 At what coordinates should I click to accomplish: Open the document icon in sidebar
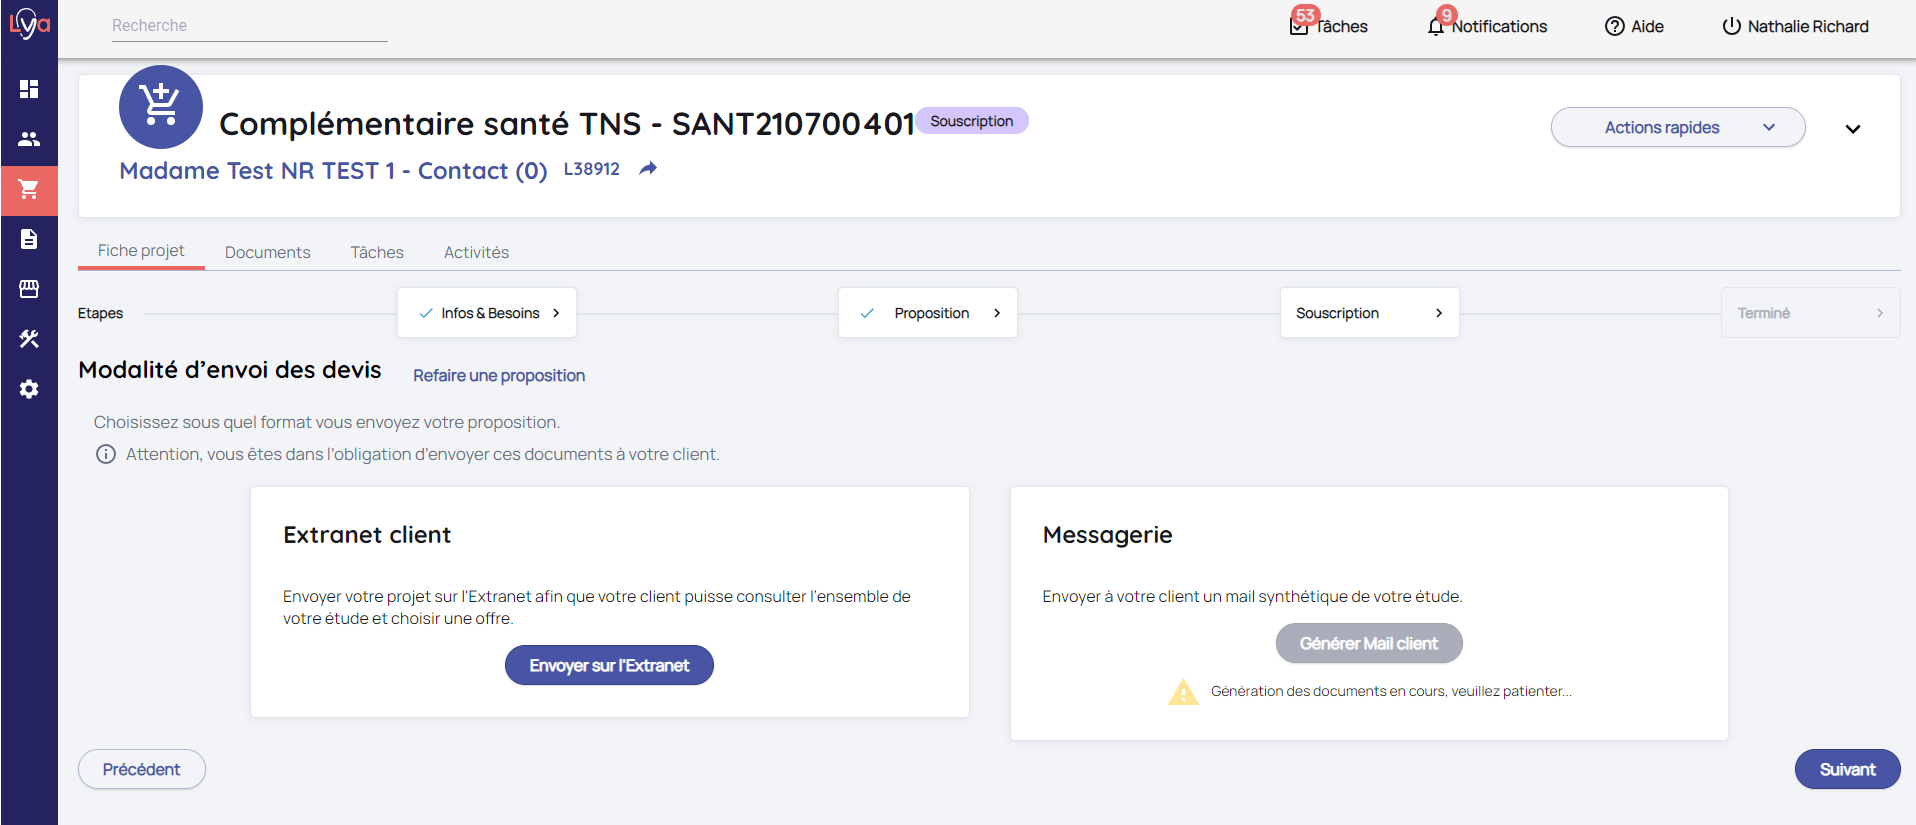tap(29, 239)
